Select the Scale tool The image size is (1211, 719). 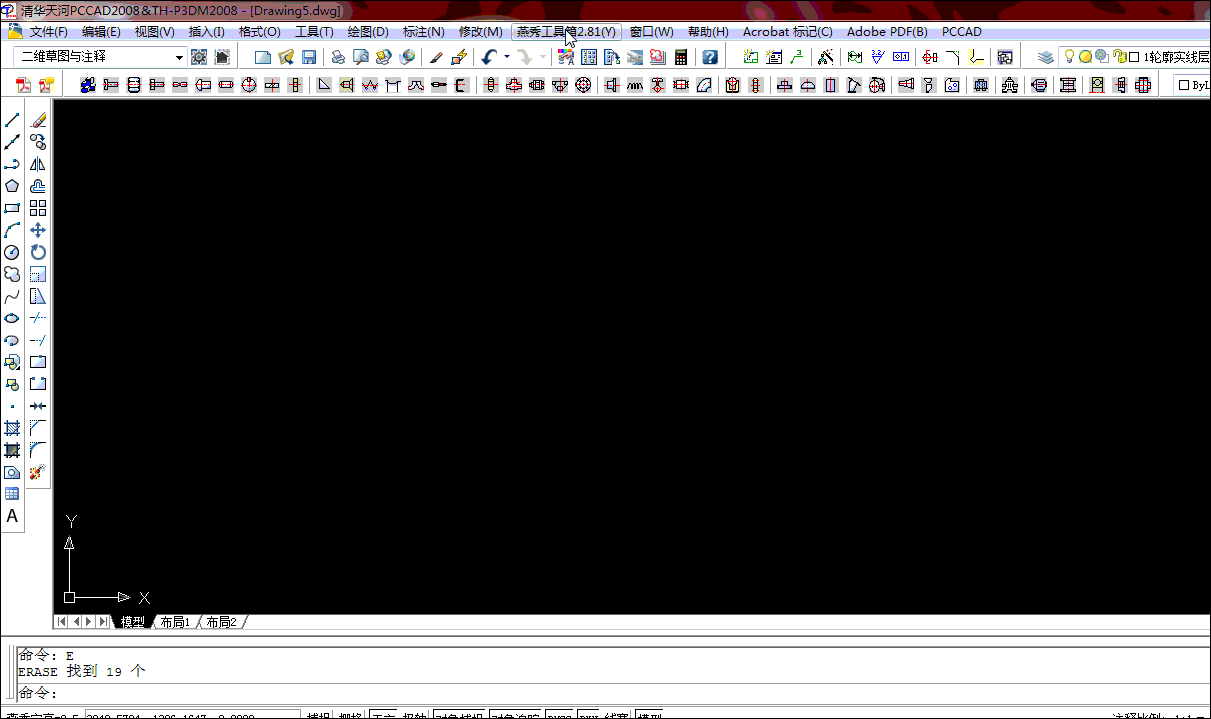point(38,274)
